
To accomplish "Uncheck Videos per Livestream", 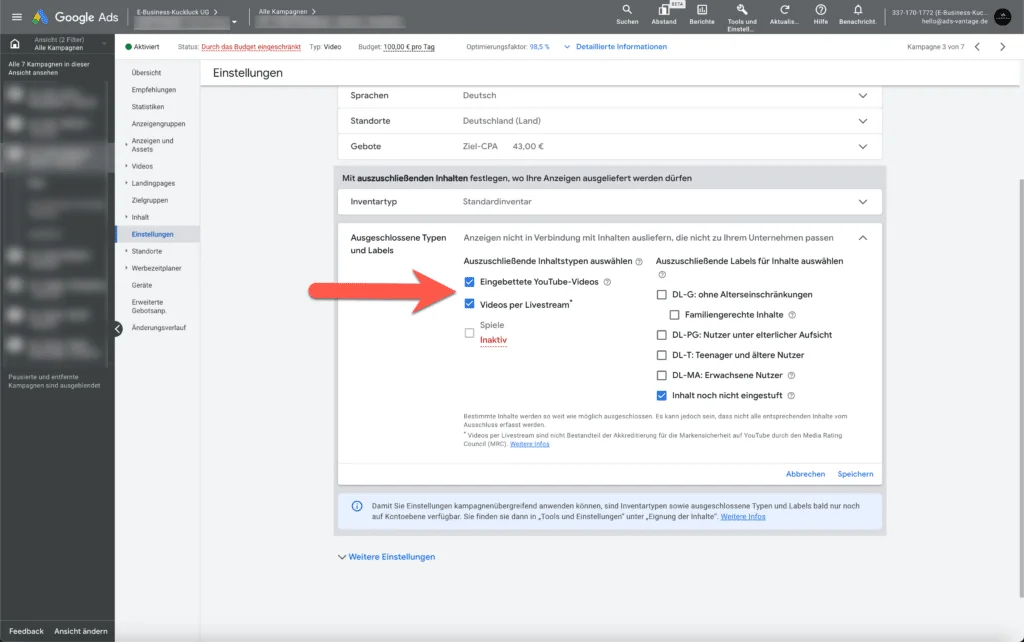I will click(x=469, y=304).
